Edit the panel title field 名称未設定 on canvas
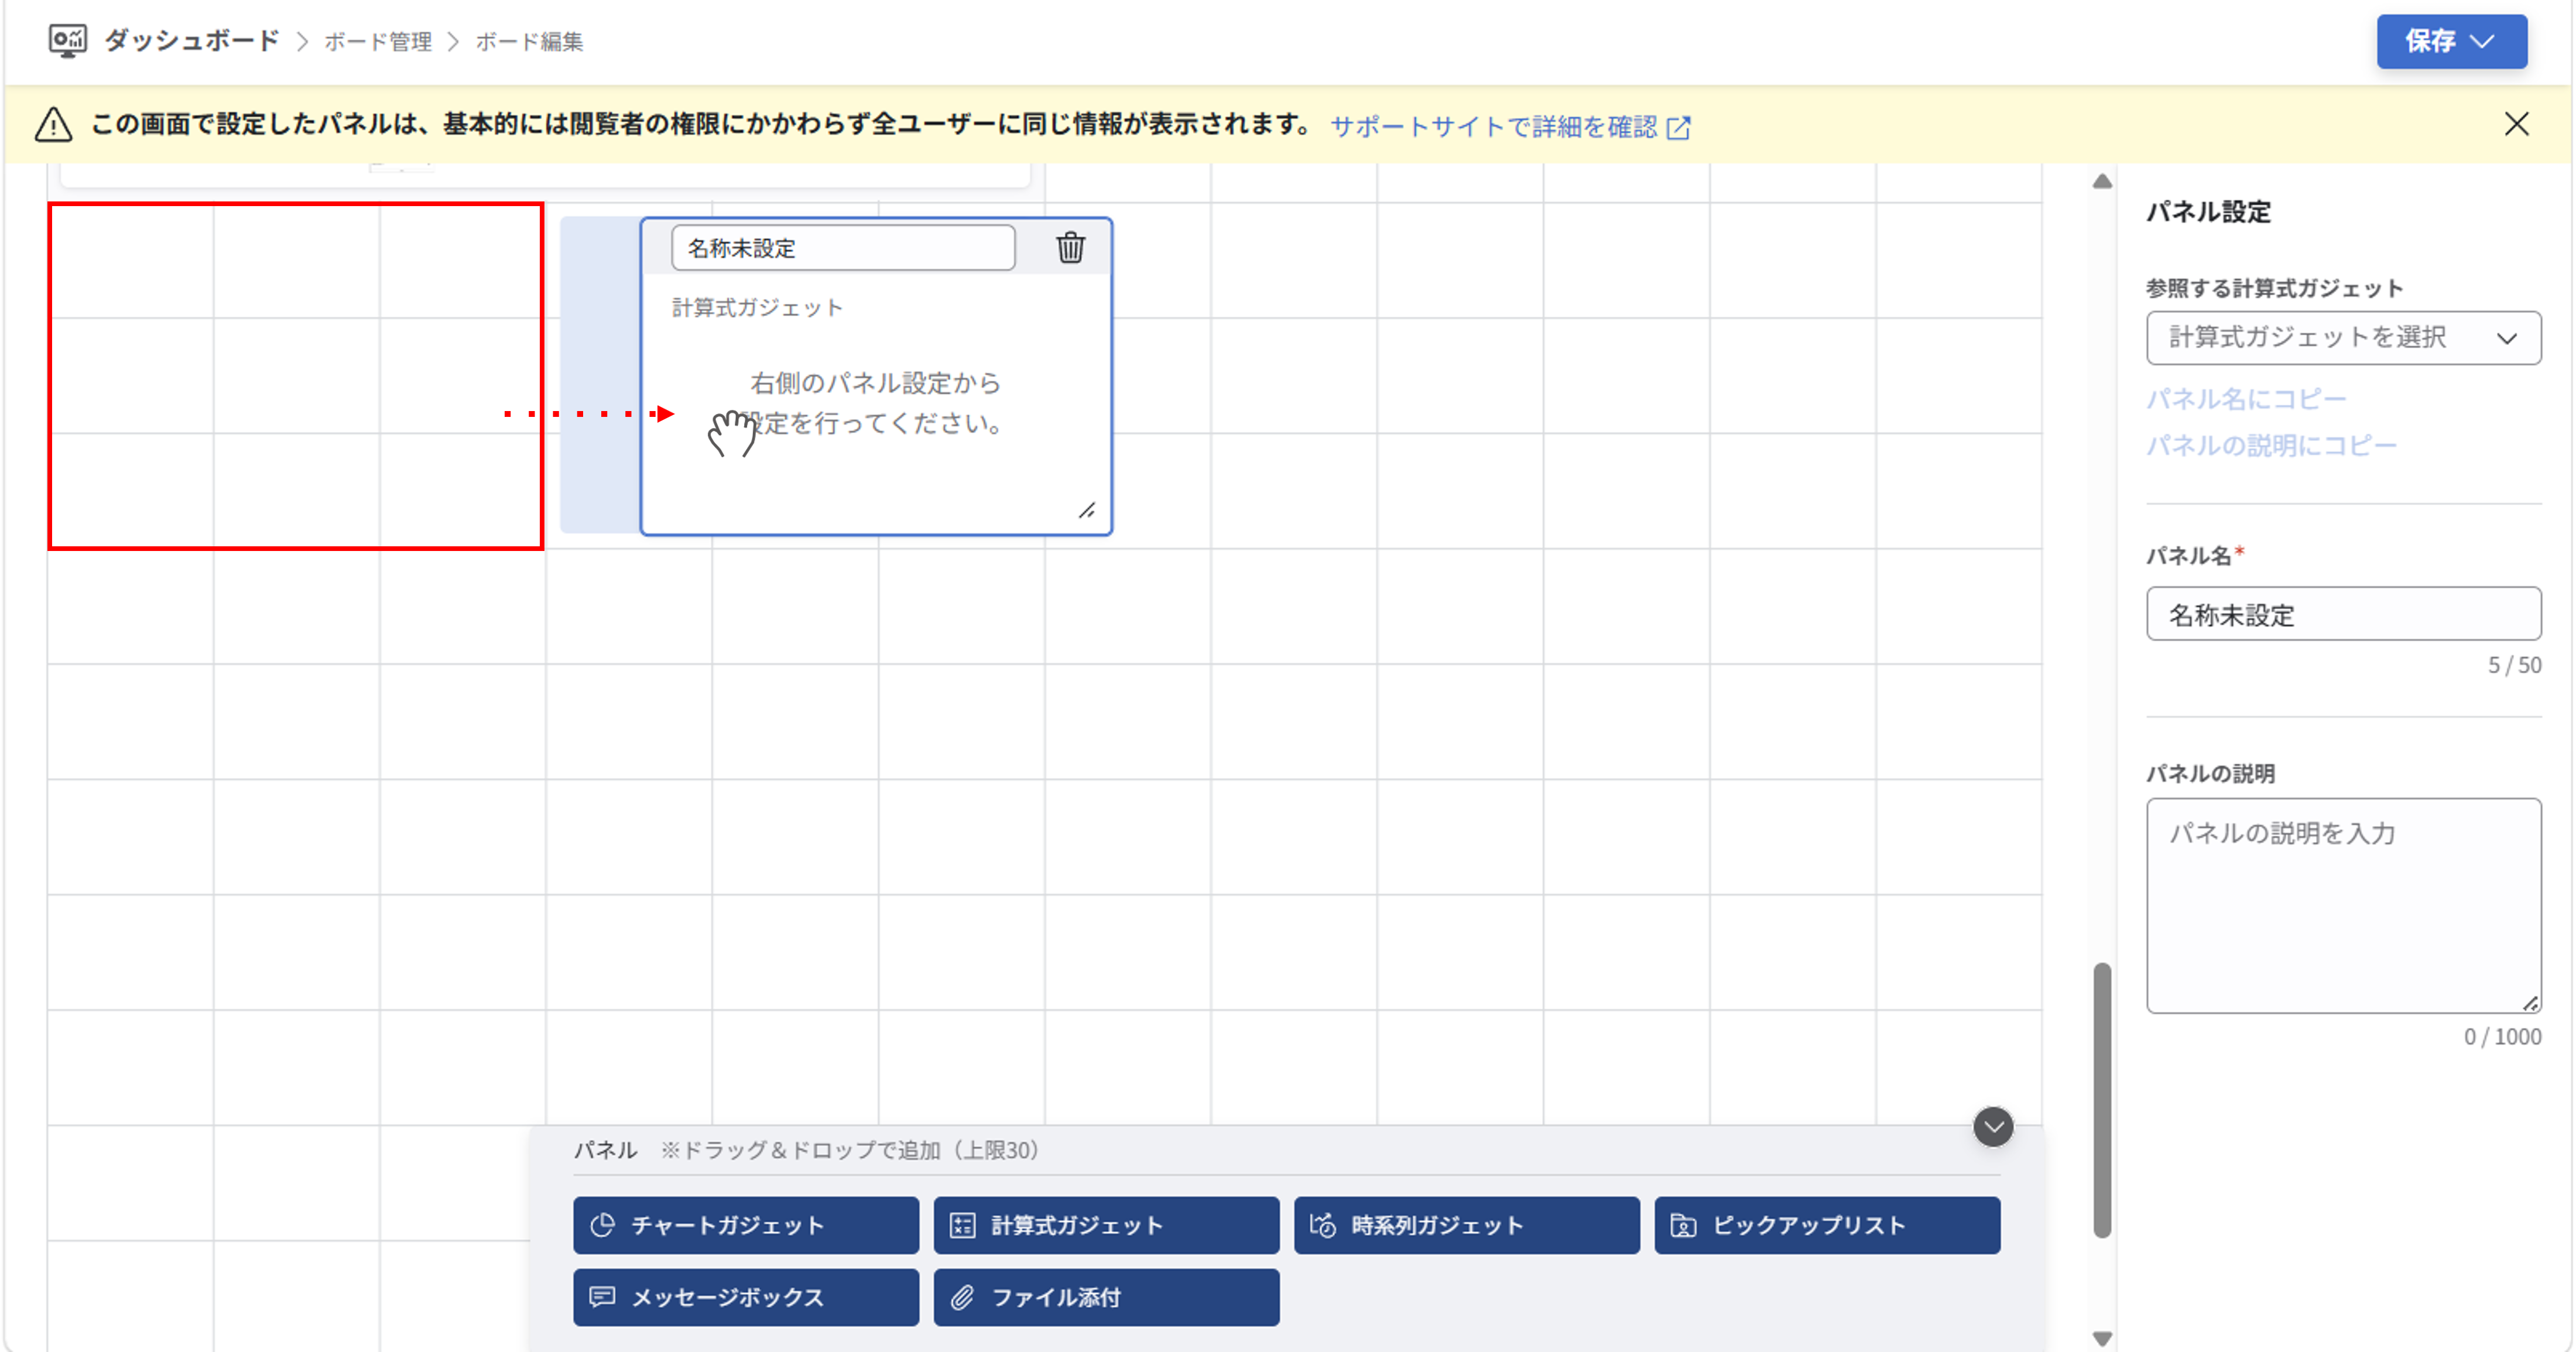Viewport: 2576px width, 1352px height. click(843, 247)
